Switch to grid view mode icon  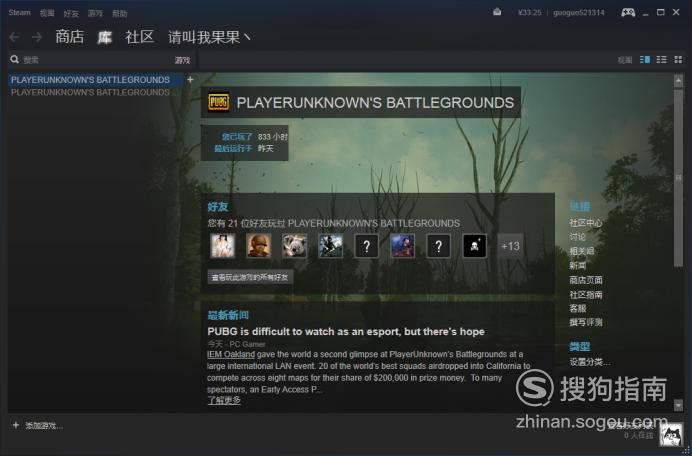[678, 60]
